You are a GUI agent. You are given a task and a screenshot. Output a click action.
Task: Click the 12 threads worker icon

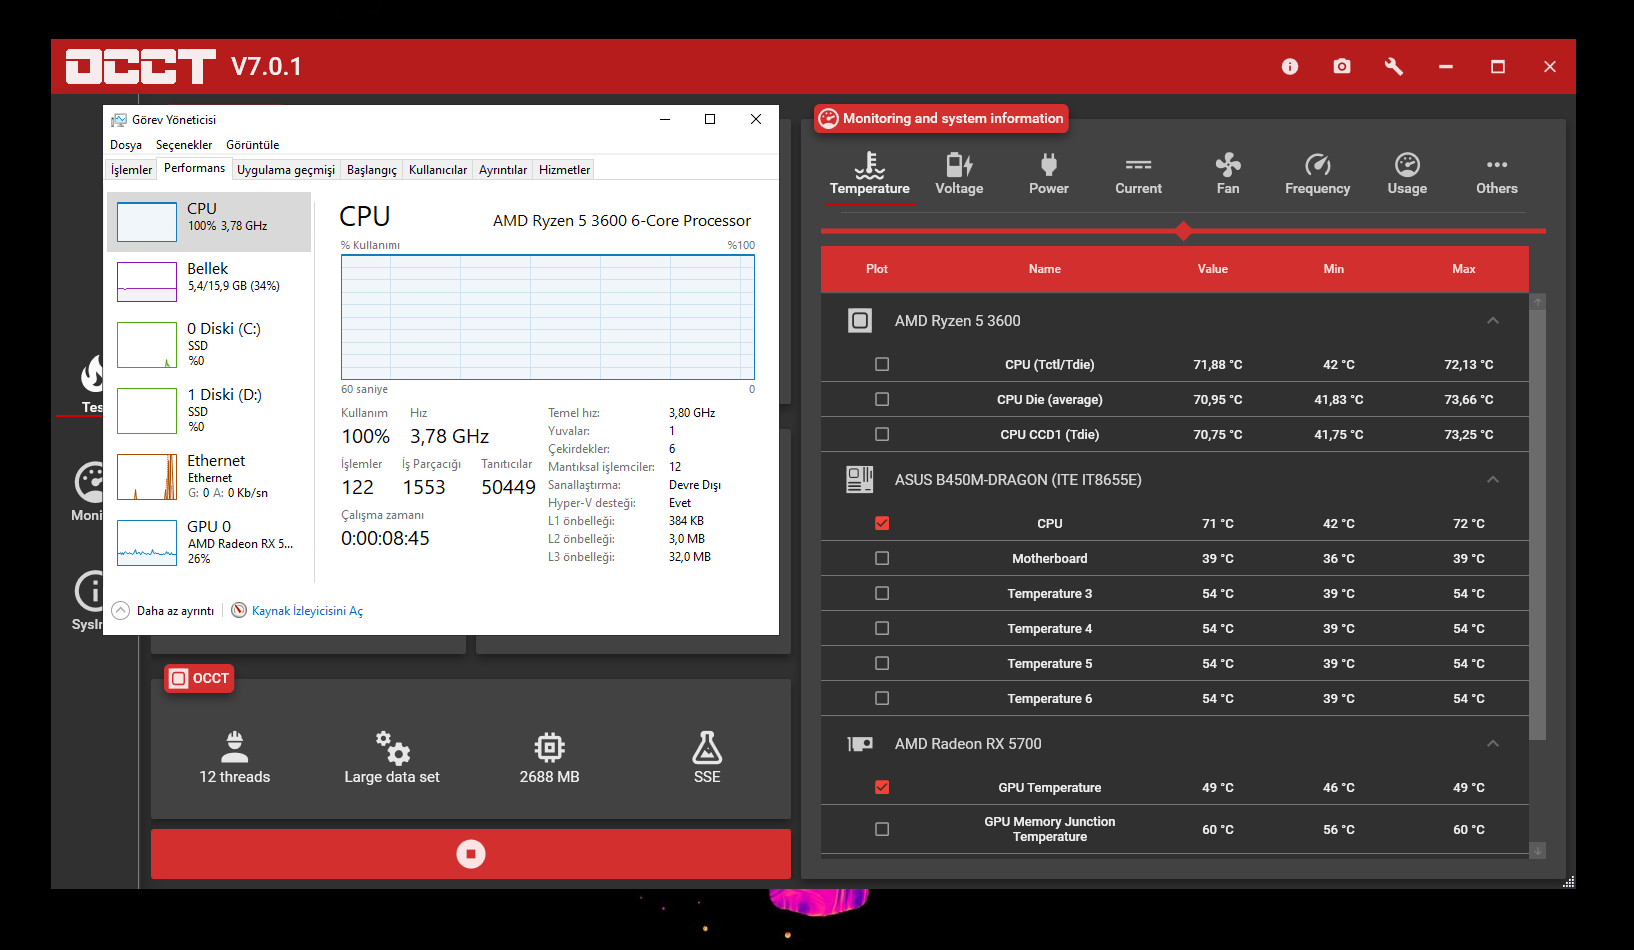pyautogui.click(x=235, y=746)
